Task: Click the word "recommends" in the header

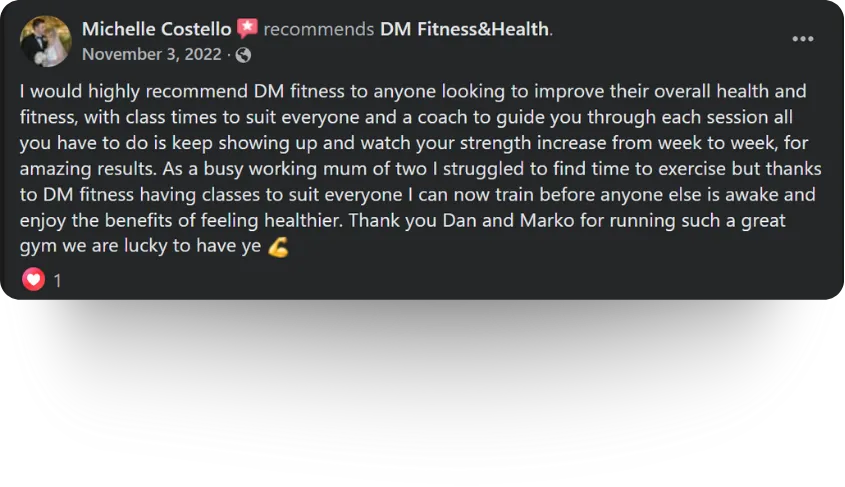Action: click(x=319, y=29)
